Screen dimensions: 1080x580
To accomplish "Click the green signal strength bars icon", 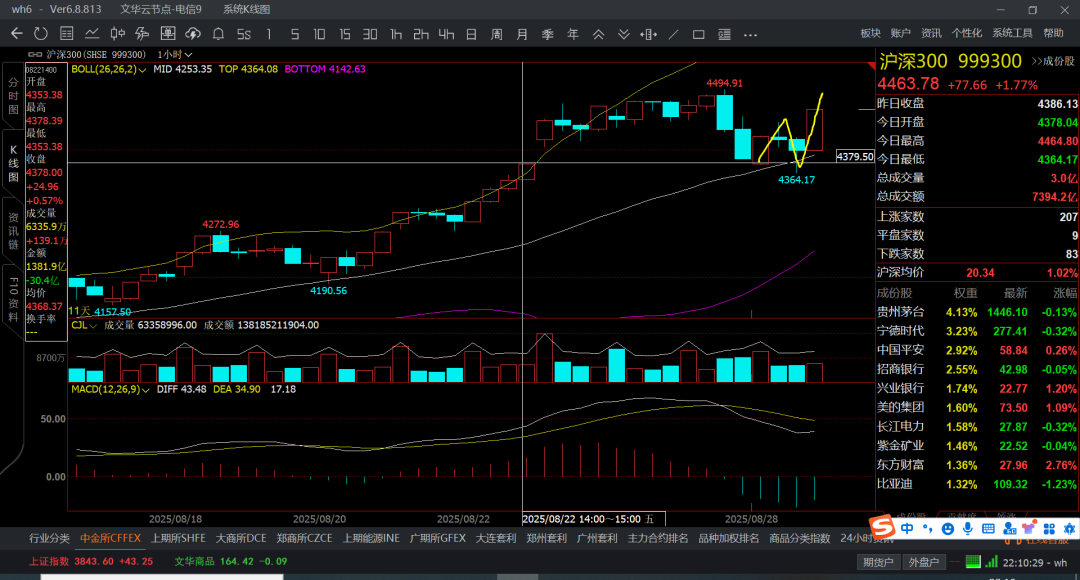I will click(991, 561).
